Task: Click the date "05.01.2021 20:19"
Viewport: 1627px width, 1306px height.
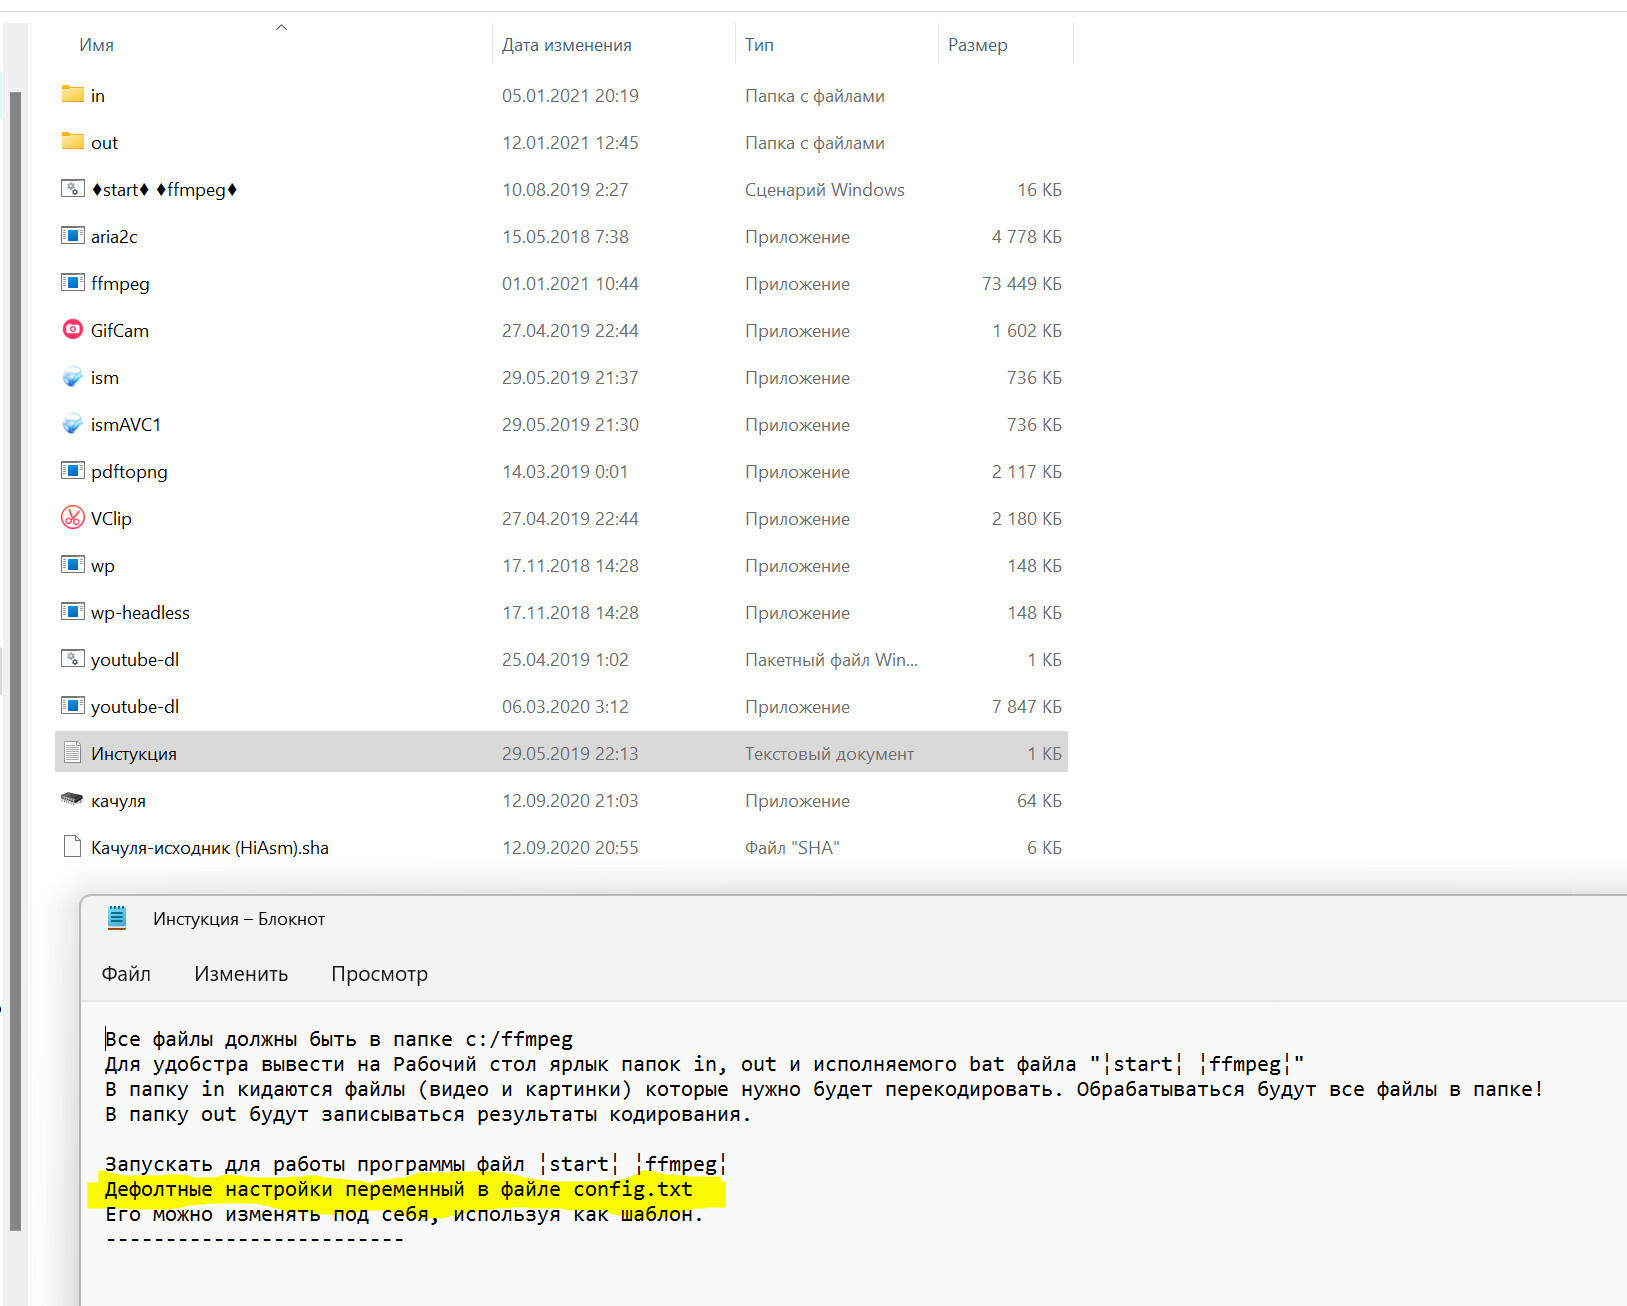Action: point(570,96)
